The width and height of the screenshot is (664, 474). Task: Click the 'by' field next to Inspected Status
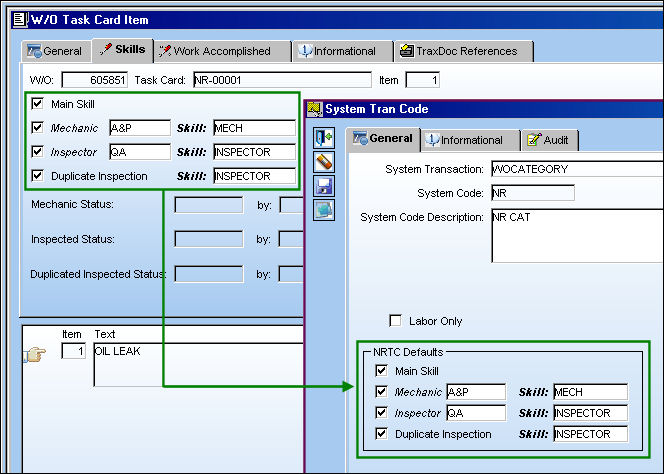pos(291,239)
